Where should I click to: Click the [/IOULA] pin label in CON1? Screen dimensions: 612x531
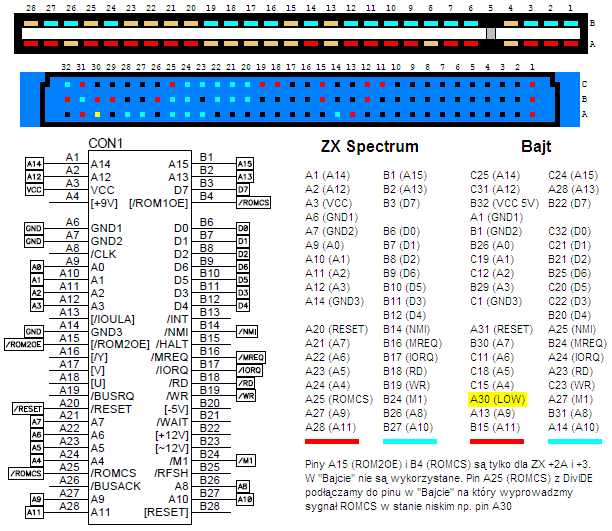tap(112, 319)
